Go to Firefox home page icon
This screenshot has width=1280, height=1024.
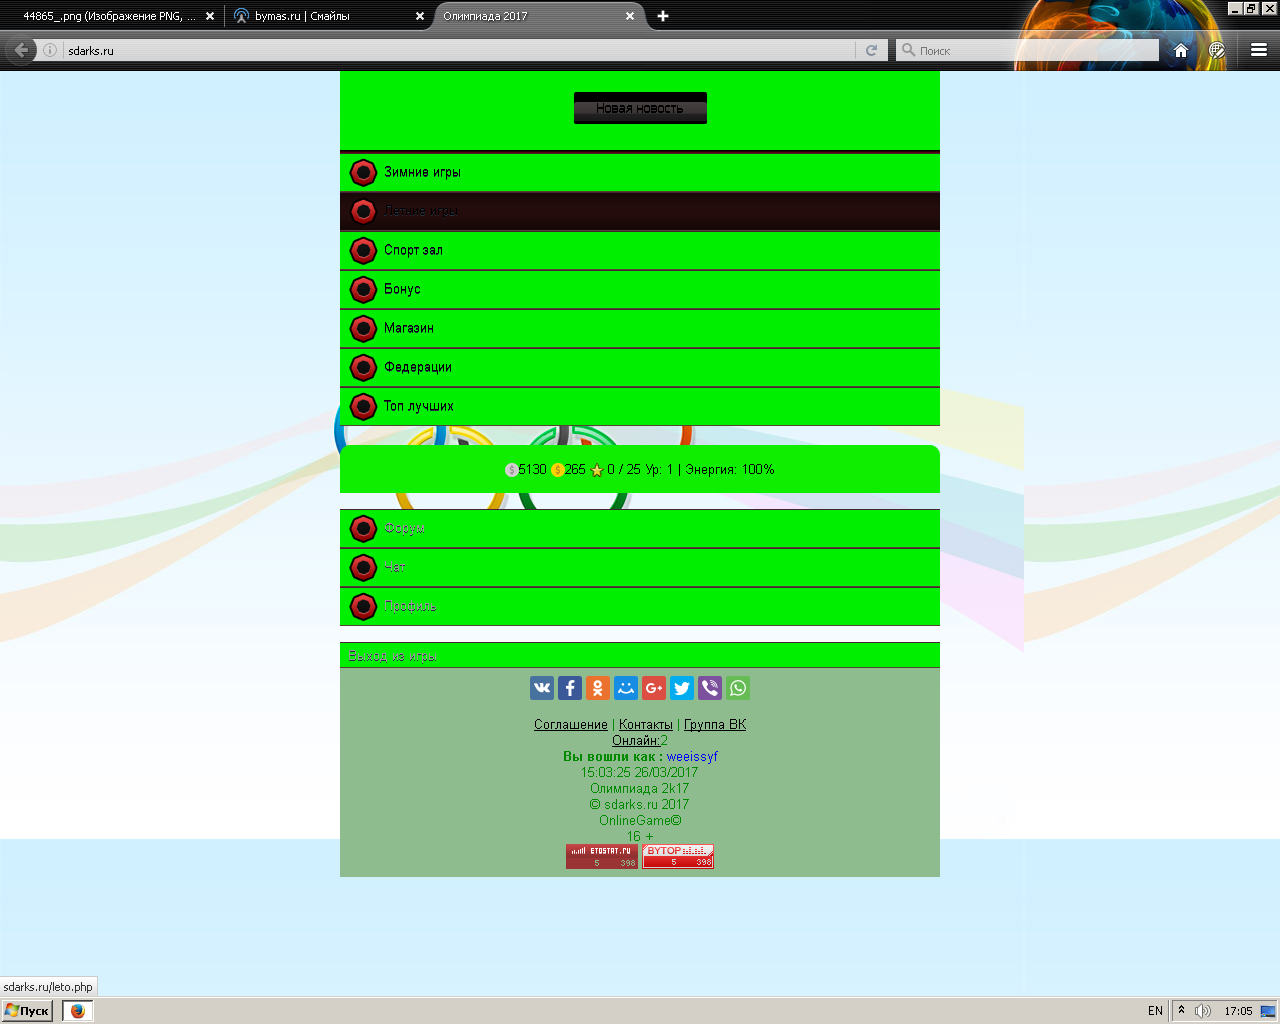pos(1181,50)
